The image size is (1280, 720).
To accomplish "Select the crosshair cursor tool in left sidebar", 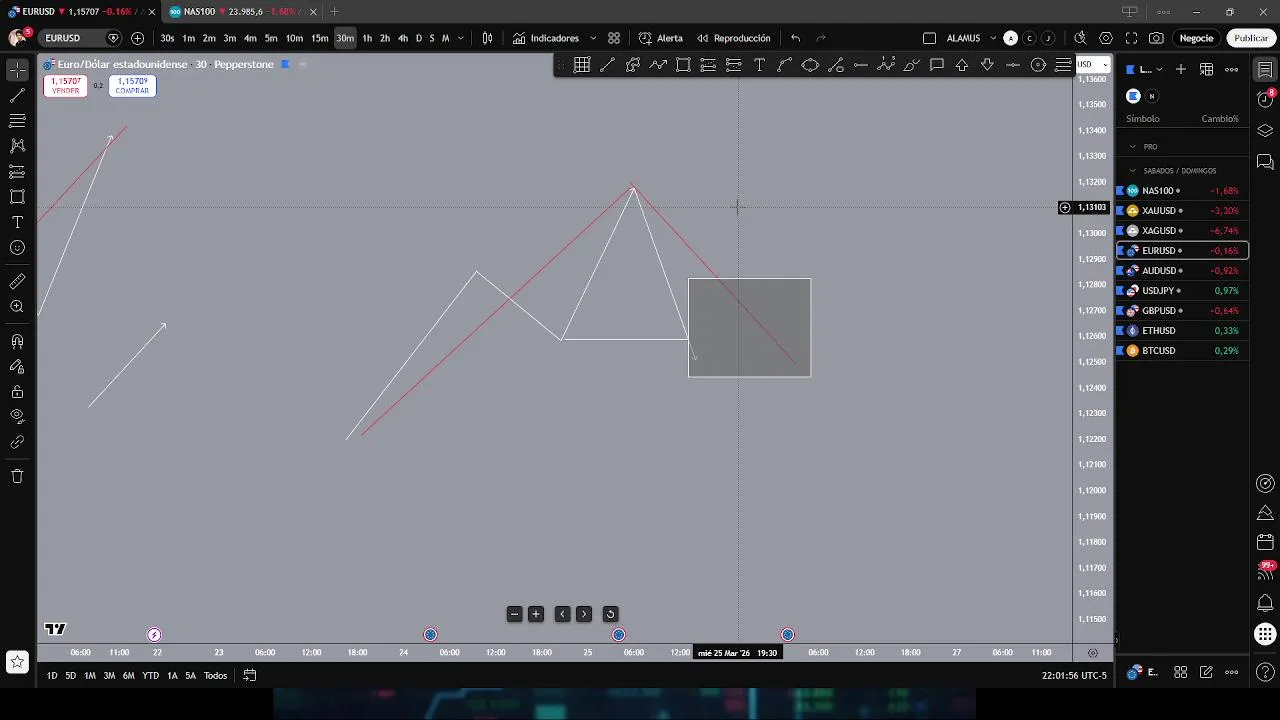I will tap(17, 70).
